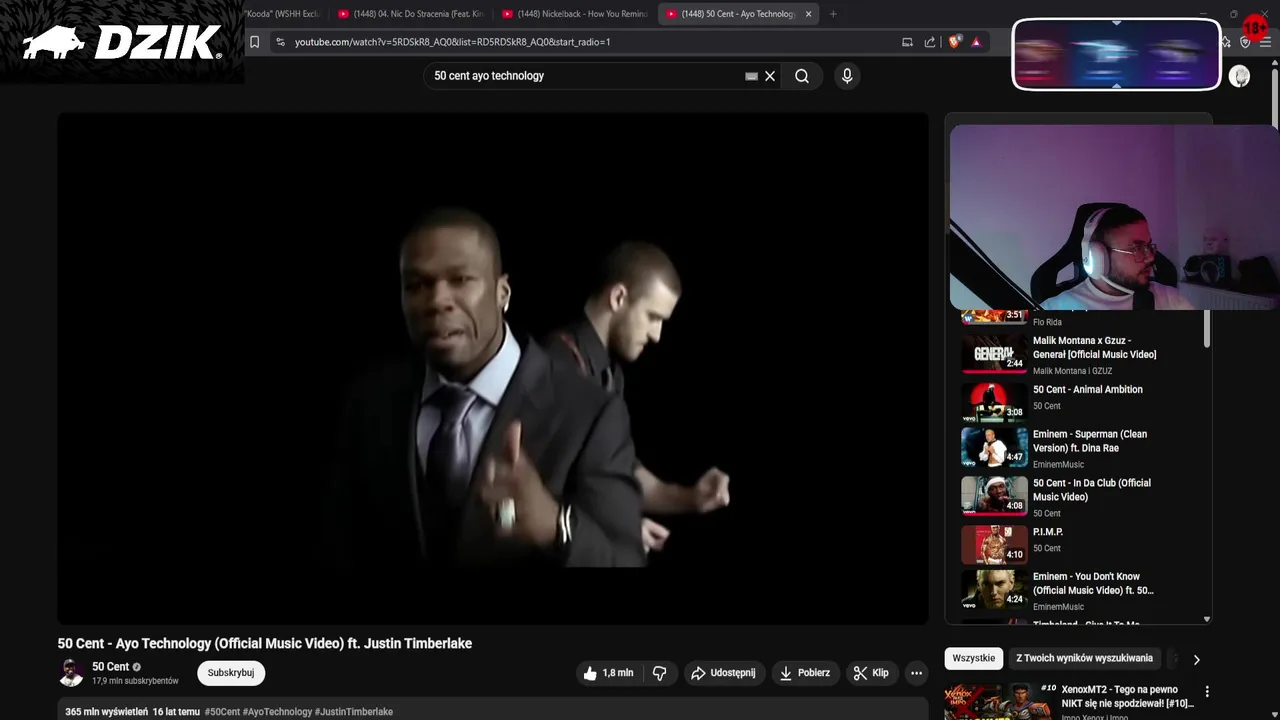
Task: Select Z Twoich wyników wyszukiwania chip
Action: point(1084,658)
